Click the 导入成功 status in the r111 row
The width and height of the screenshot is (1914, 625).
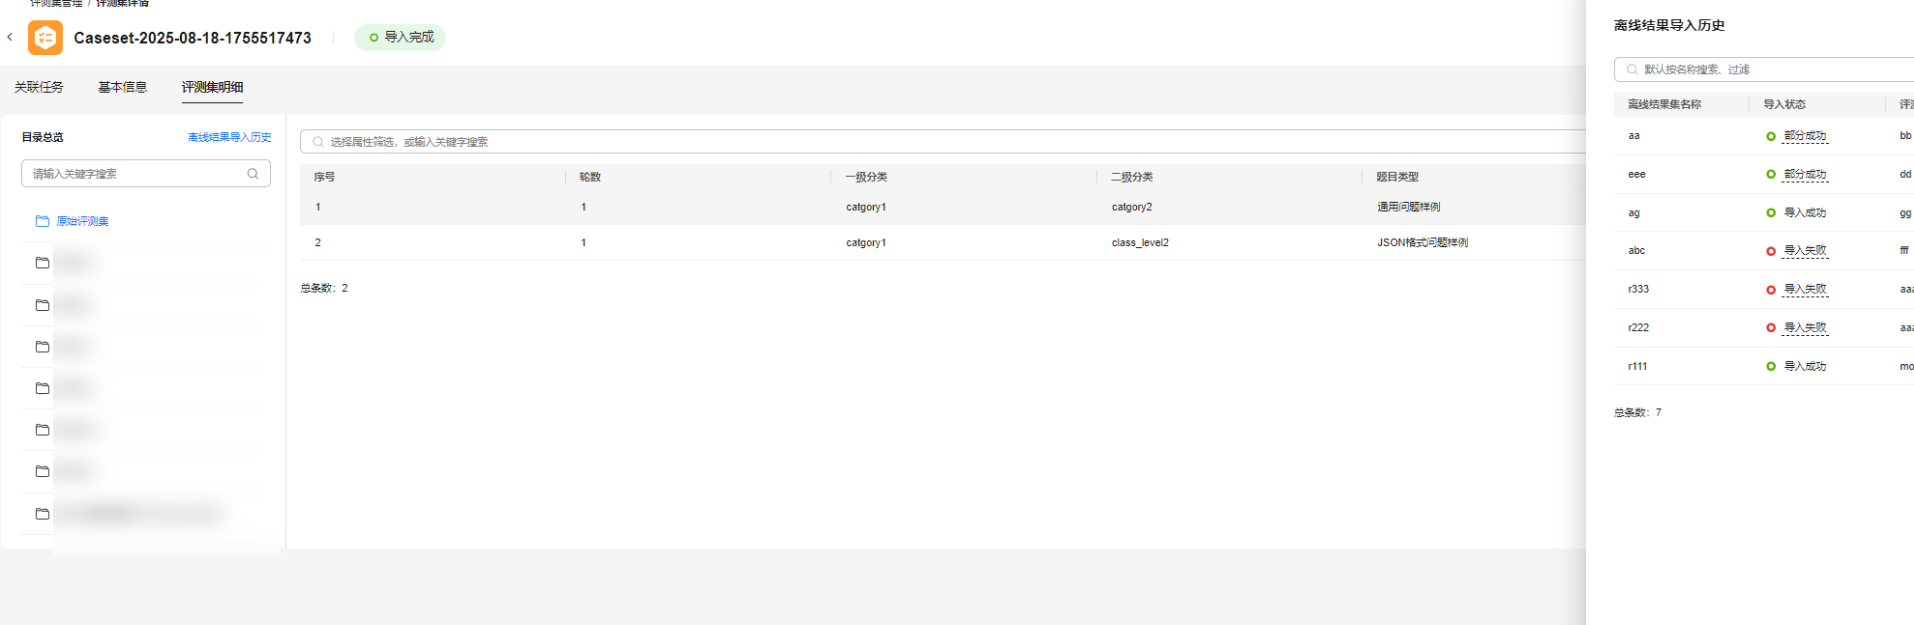click(x=1805, y=367)
